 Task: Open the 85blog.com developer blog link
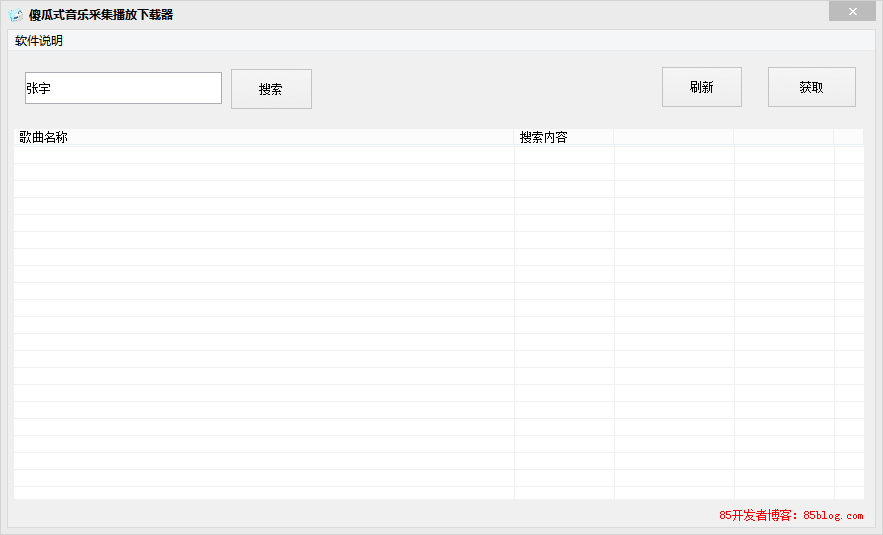pyautogui.click(x=790, y=516)
